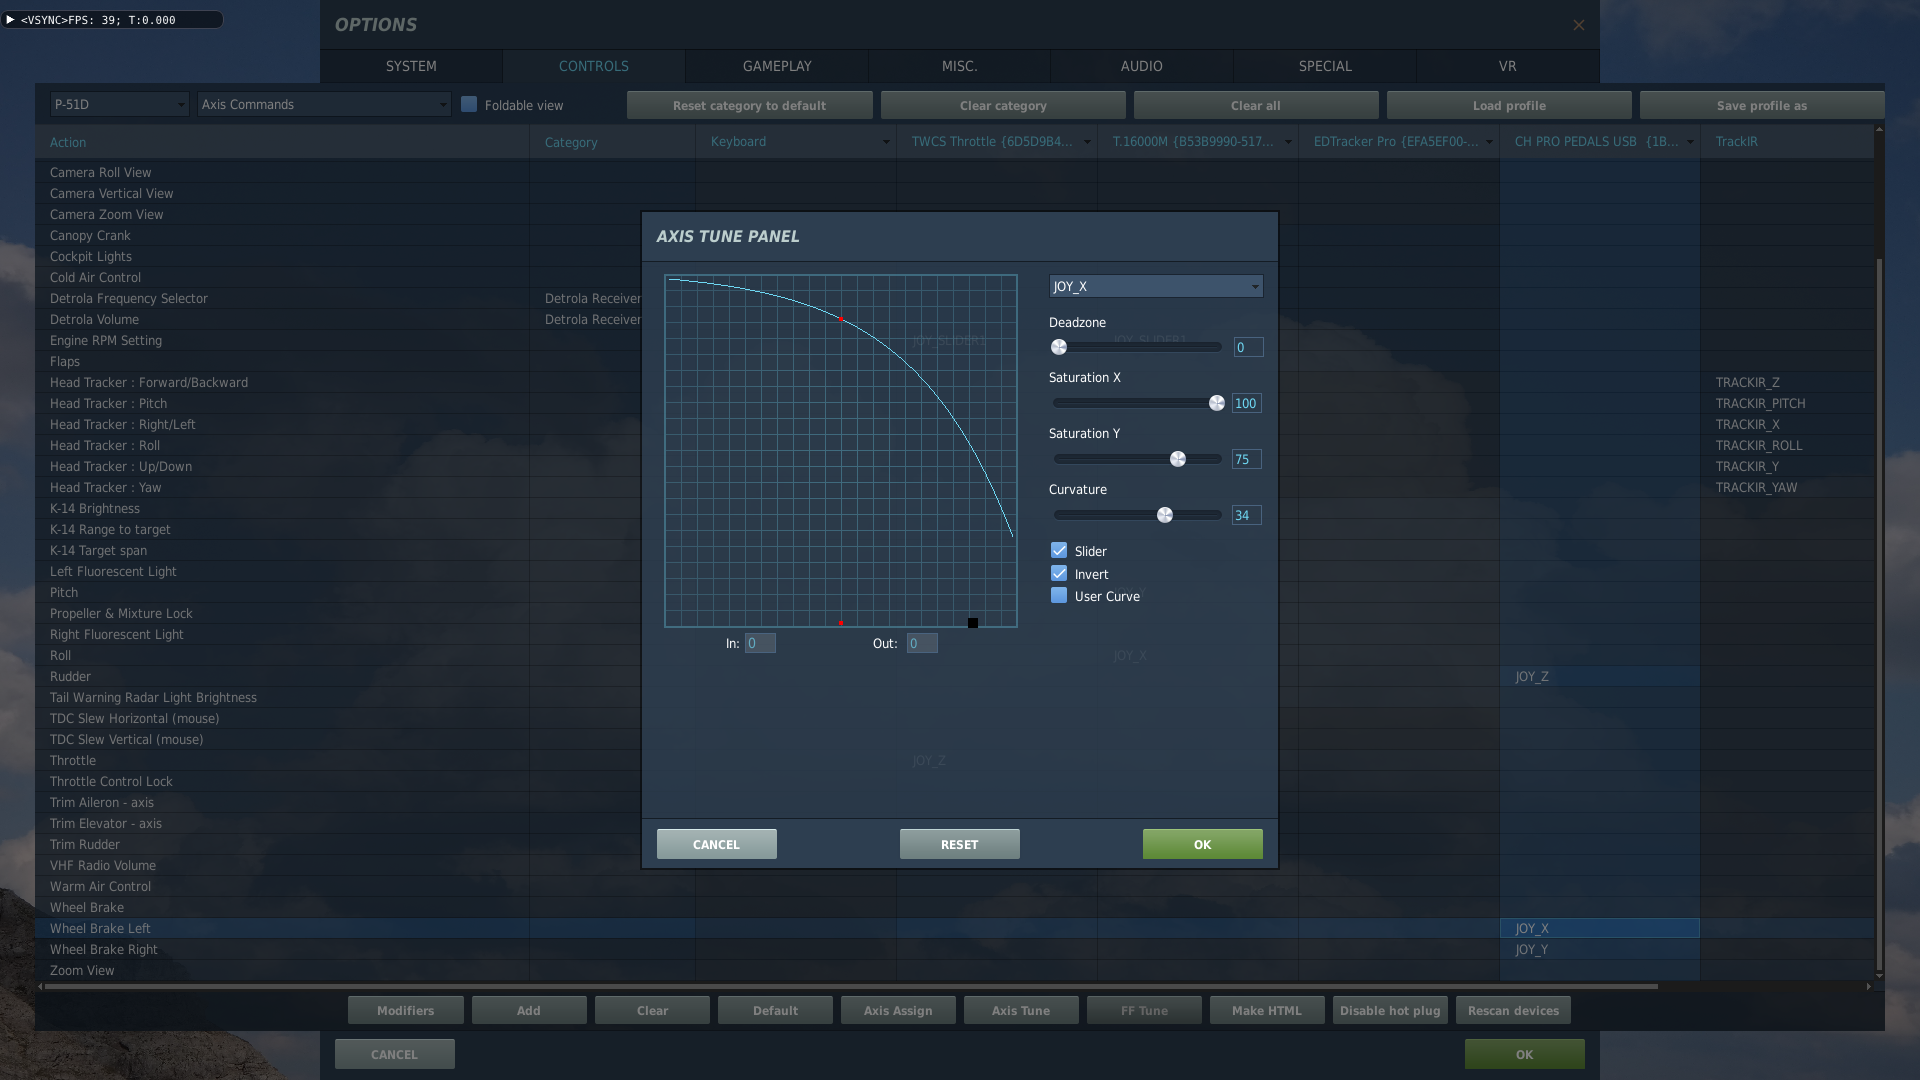Click the Clear all button

1256,105
